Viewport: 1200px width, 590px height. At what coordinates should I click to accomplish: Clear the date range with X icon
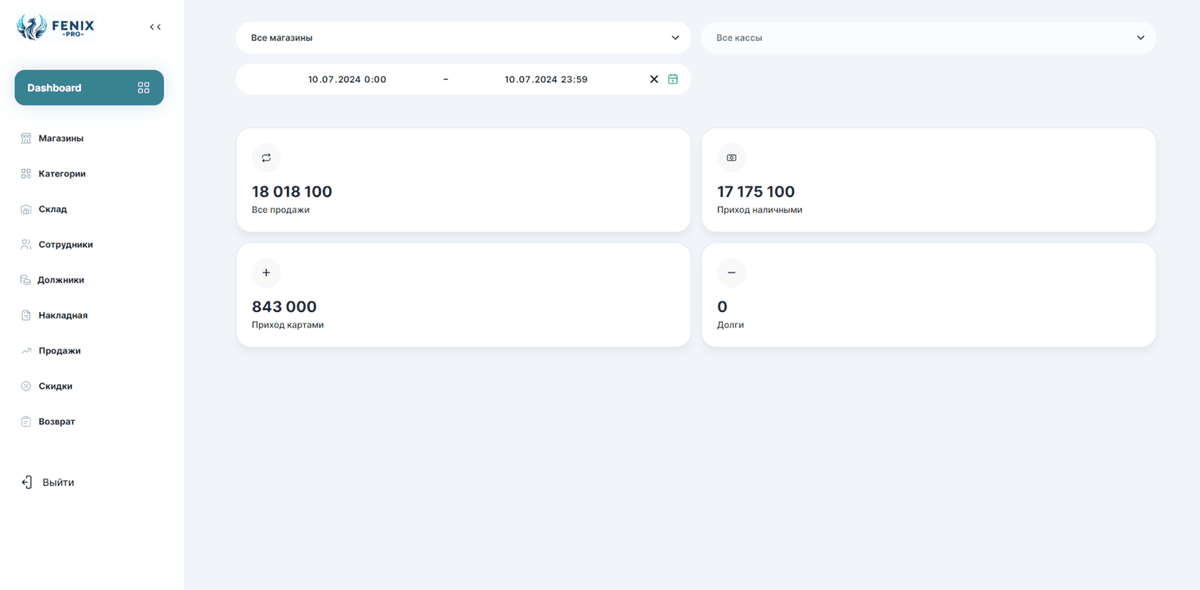click(x=654, y=79)
